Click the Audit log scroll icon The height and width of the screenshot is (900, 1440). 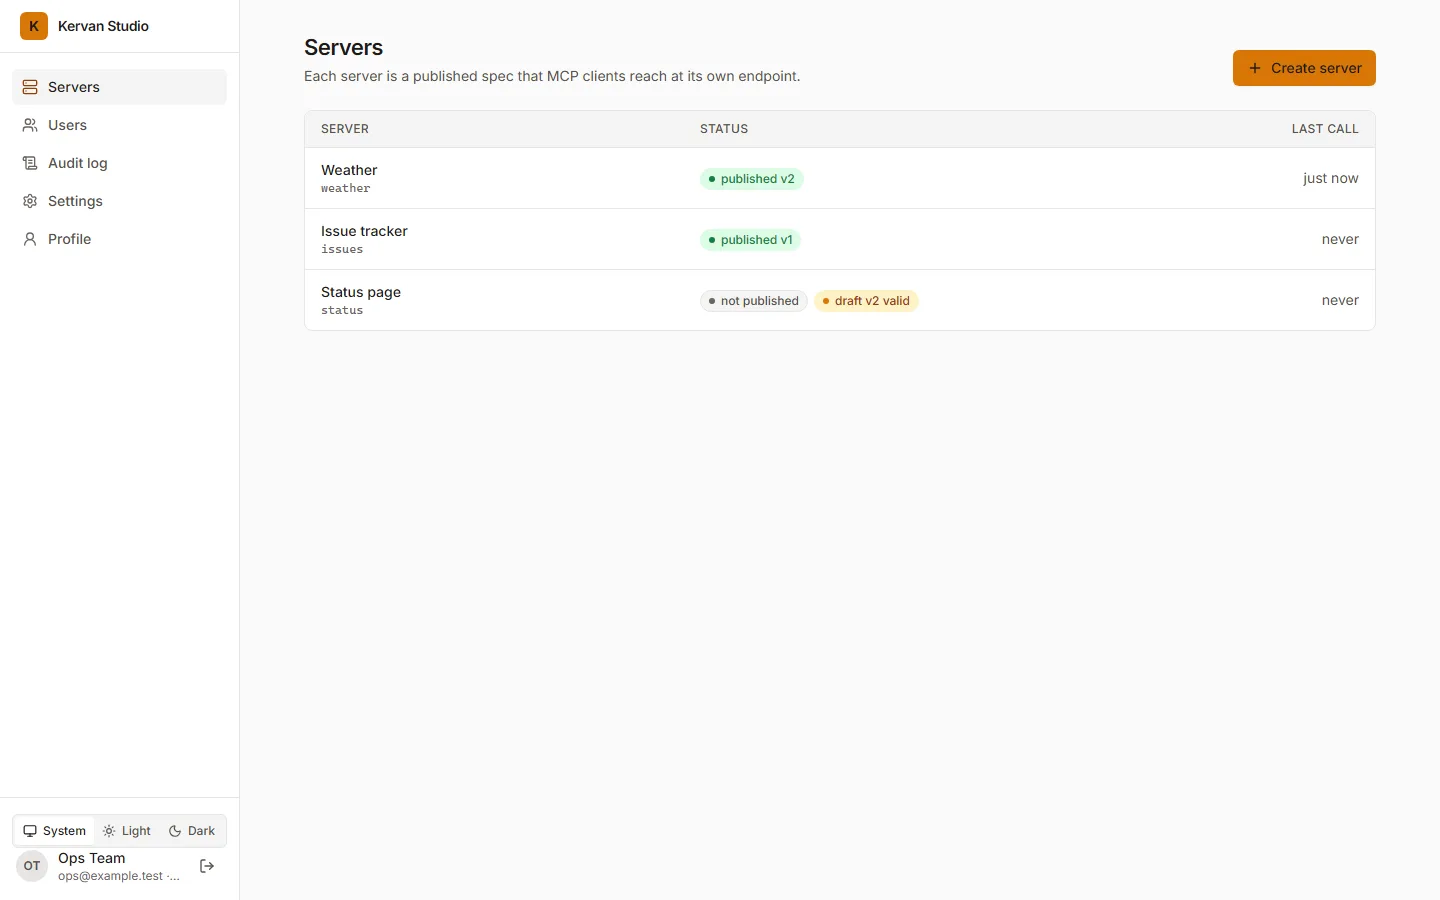(30, 163)
